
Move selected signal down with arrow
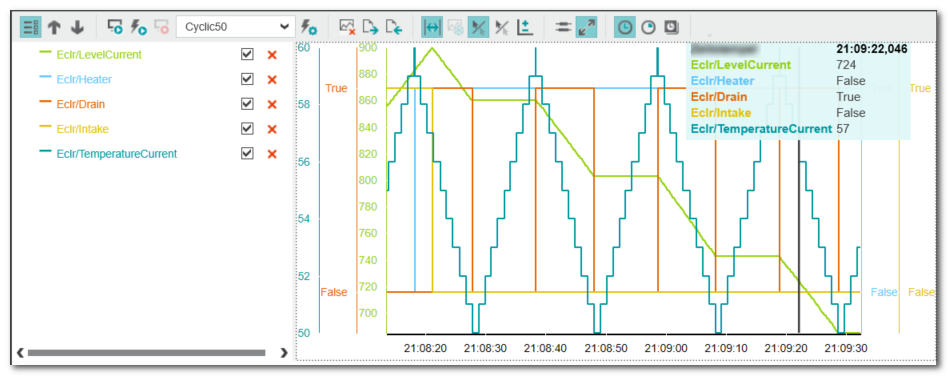click(x=77, y=27)
